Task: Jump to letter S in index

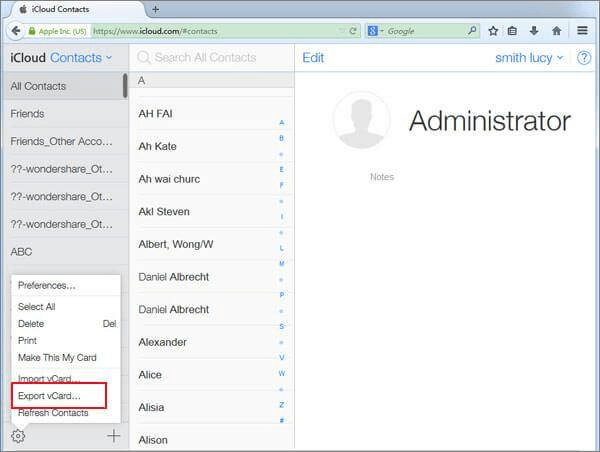Action: (282, 326)
